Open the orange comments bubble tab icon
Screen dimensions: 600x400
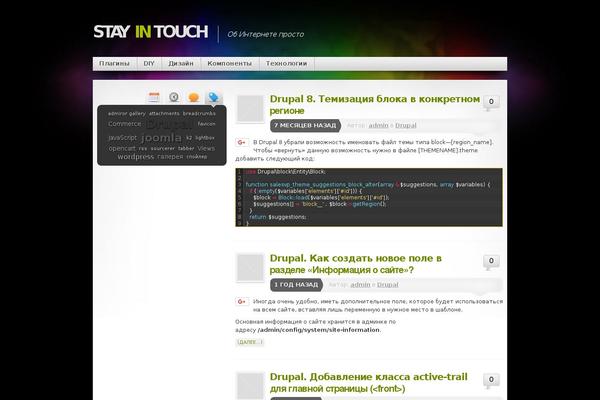pos(194,97)
